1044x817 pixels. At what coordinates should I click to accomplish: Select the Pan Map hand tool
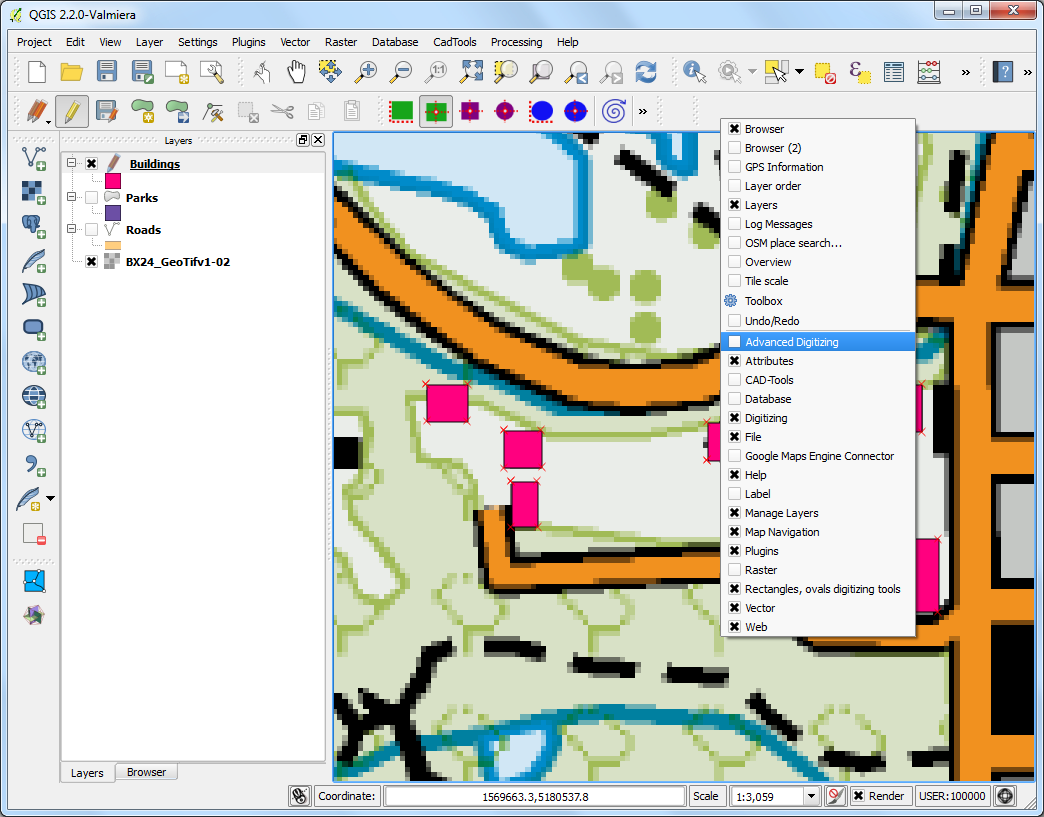point(296,72)
